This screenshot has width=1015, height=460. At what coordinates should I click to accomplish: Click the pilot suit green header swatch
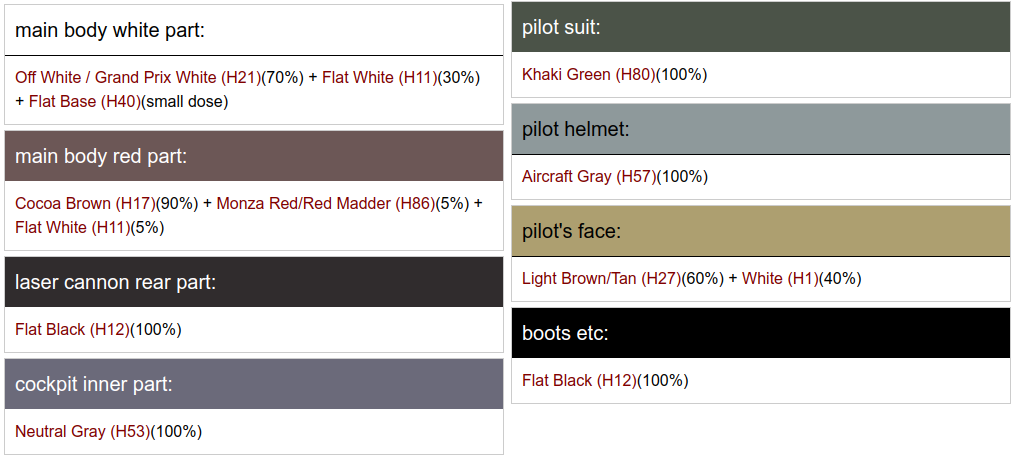coord(761,27)
